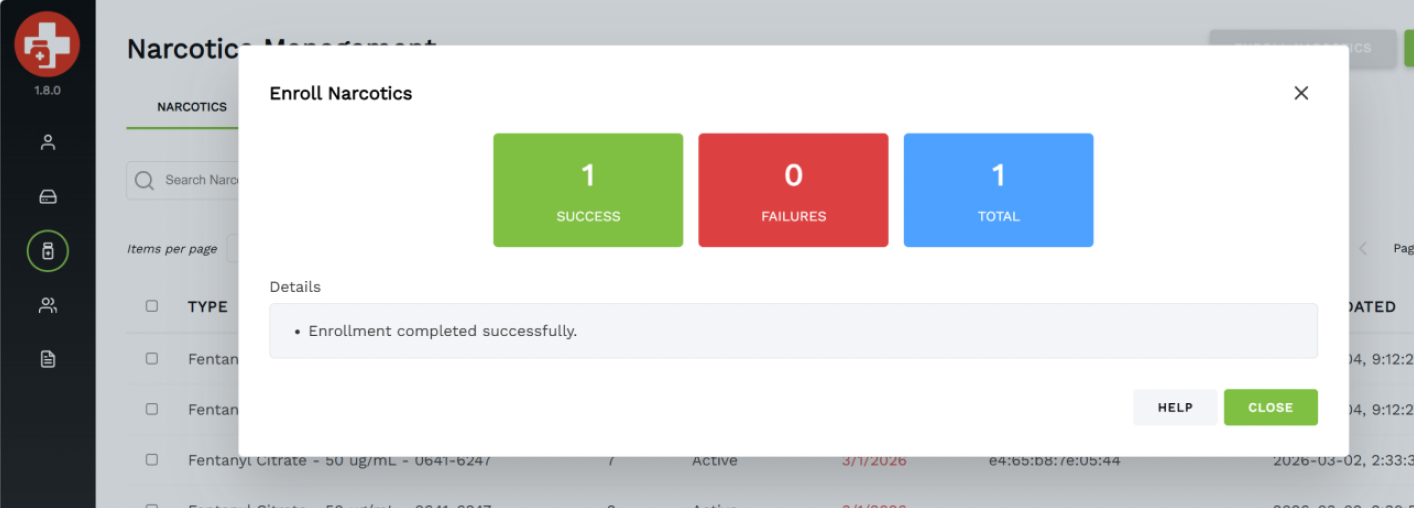Screen dimensions: 1414x508
Task: Click the blue TOTAL count tile
Action: point(998,190)
